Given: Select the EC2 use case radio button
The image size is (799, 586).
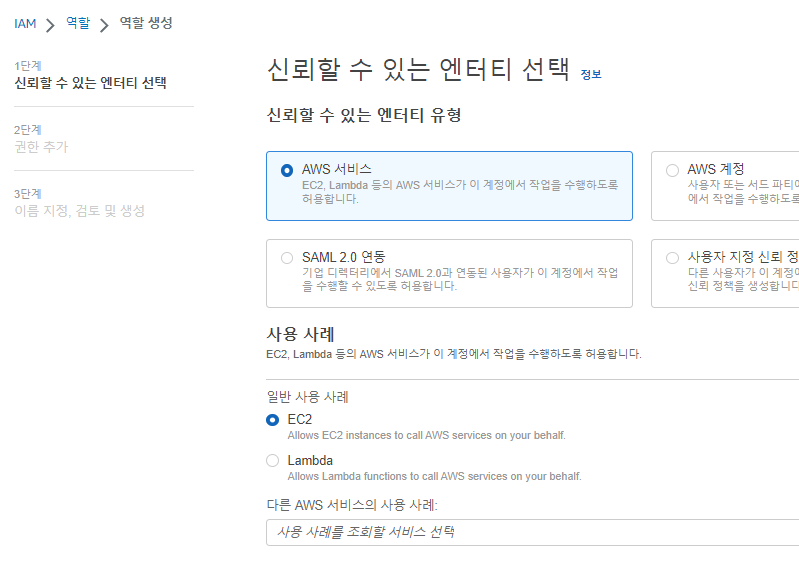Looking at the screenshot, I should (273, 420).
